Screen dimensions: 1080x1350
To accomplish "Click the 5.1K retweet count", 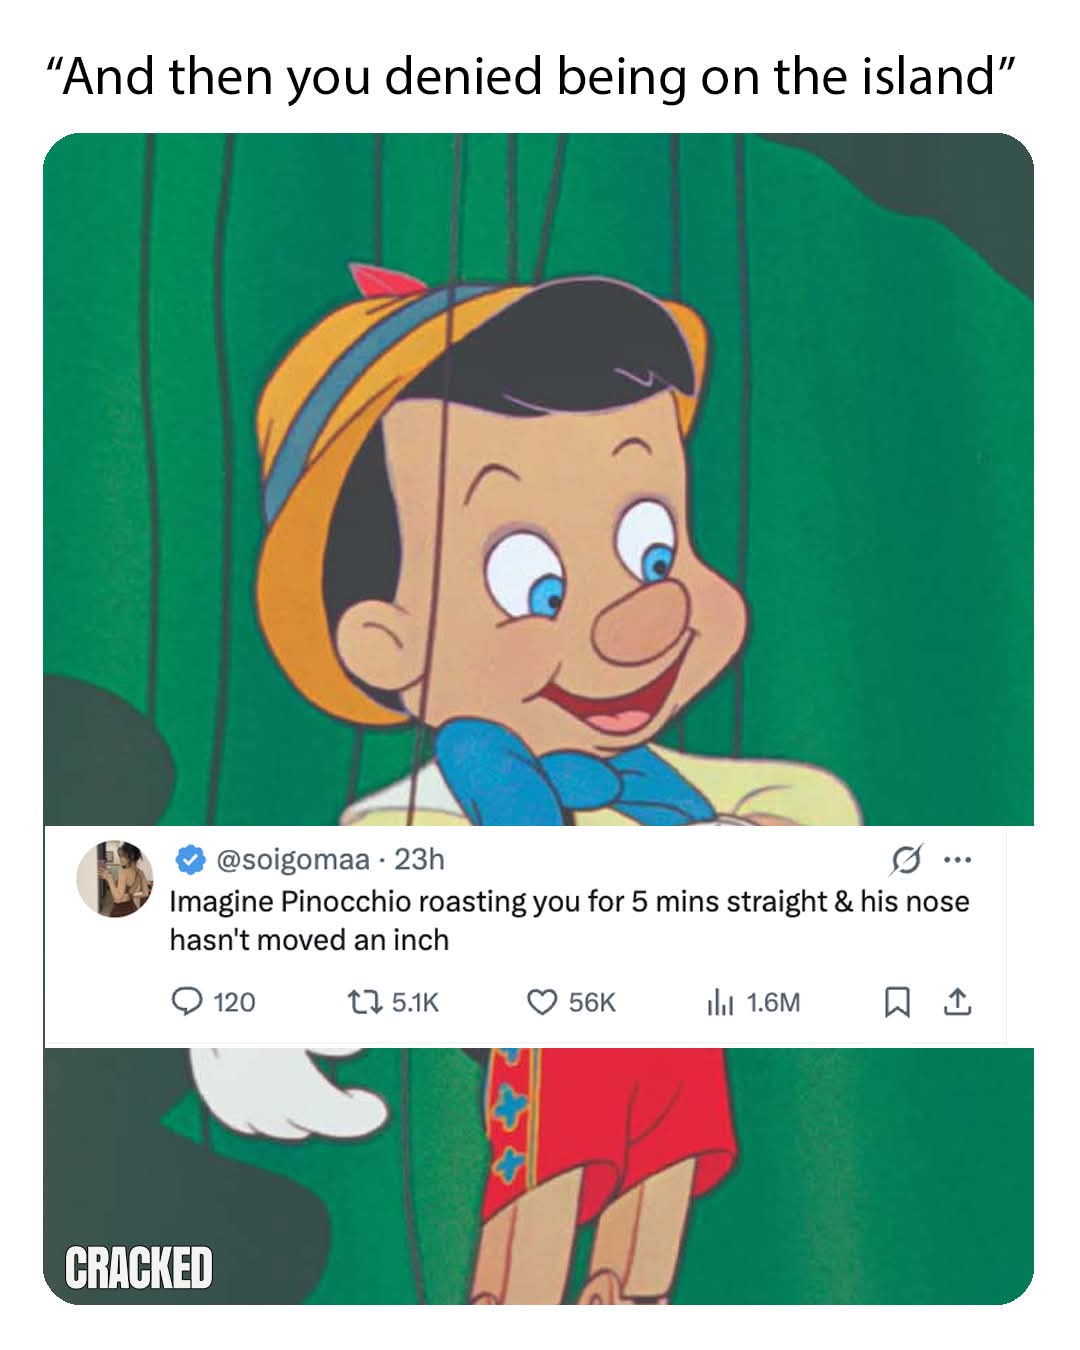I will tap(415, 1002).
